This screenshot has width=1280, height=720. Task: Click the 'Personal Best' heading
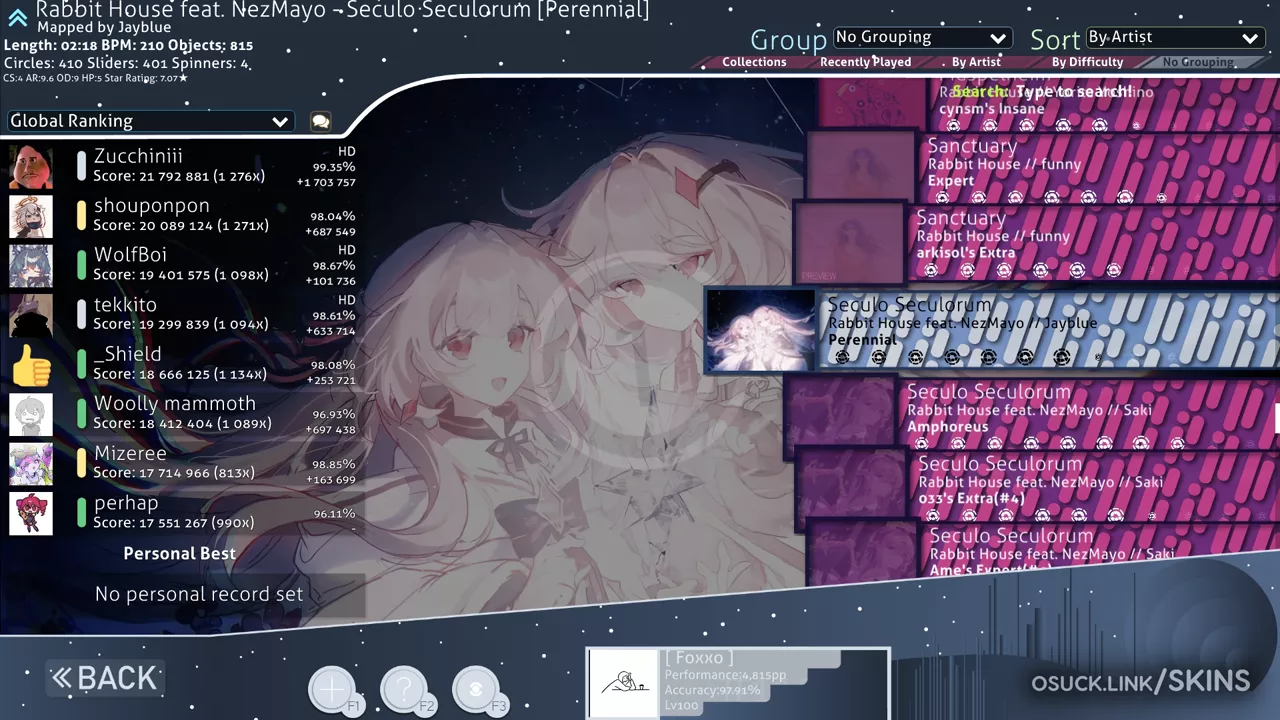(180, 554)
